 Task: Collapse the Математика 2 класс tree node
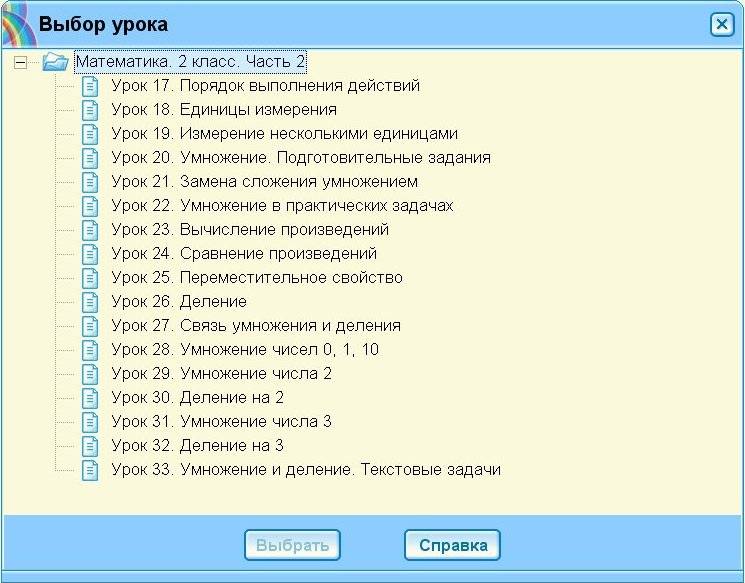[20, 62]
